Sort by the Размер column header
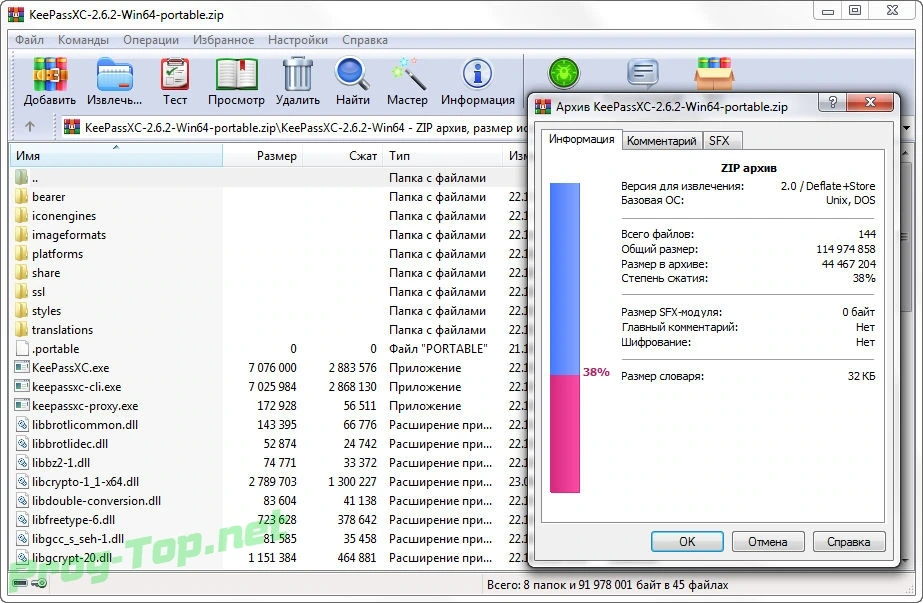The image size is (923, 603). [x=263, y=155]
